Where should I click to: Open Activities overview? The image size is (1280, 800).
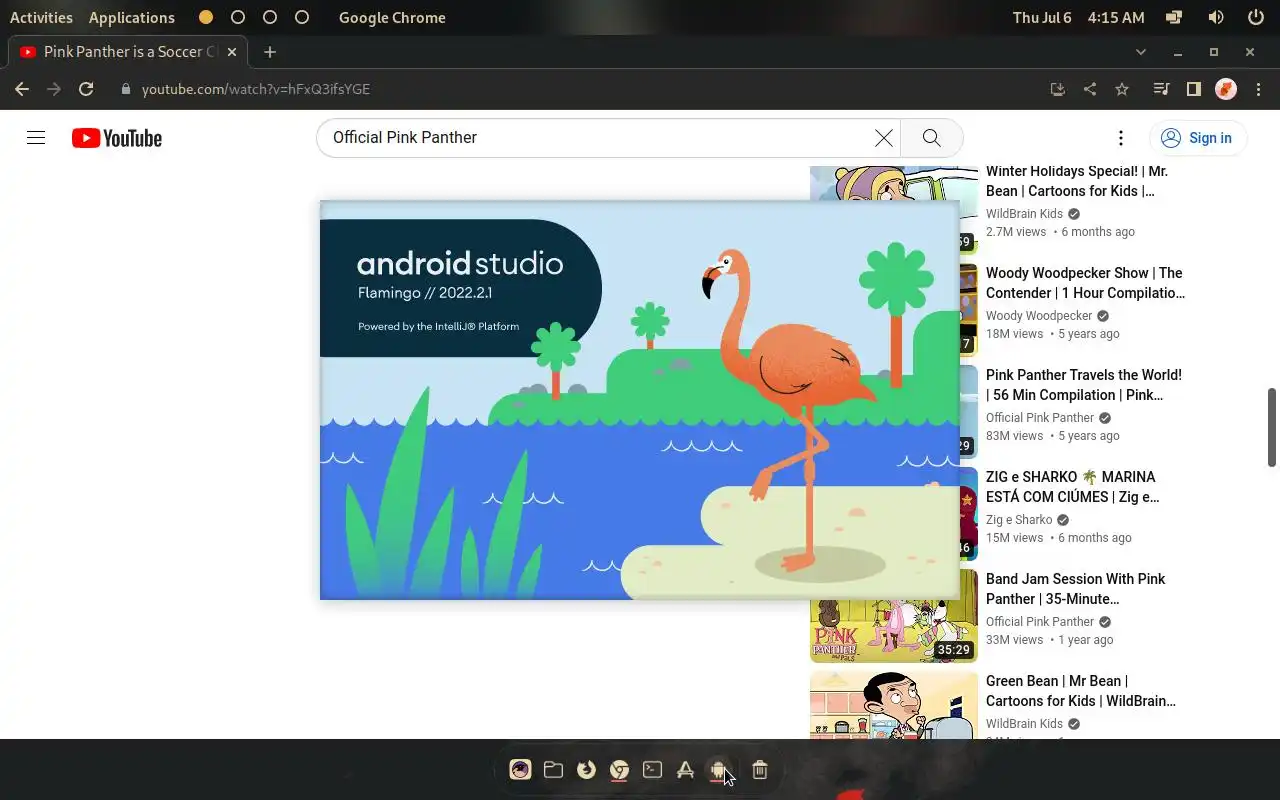[41, 17]
